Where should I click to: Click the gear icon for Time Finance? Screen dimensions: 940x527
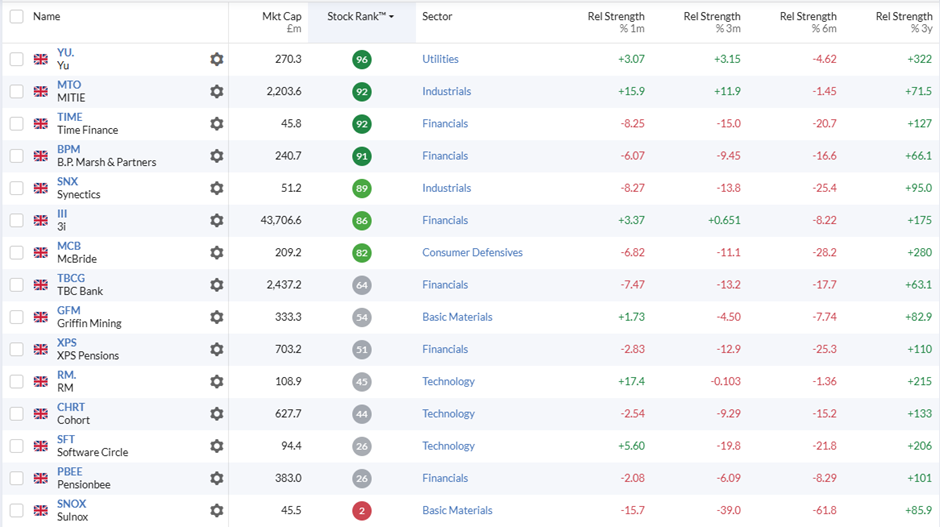pyautogui.click(x=216, y=124)
